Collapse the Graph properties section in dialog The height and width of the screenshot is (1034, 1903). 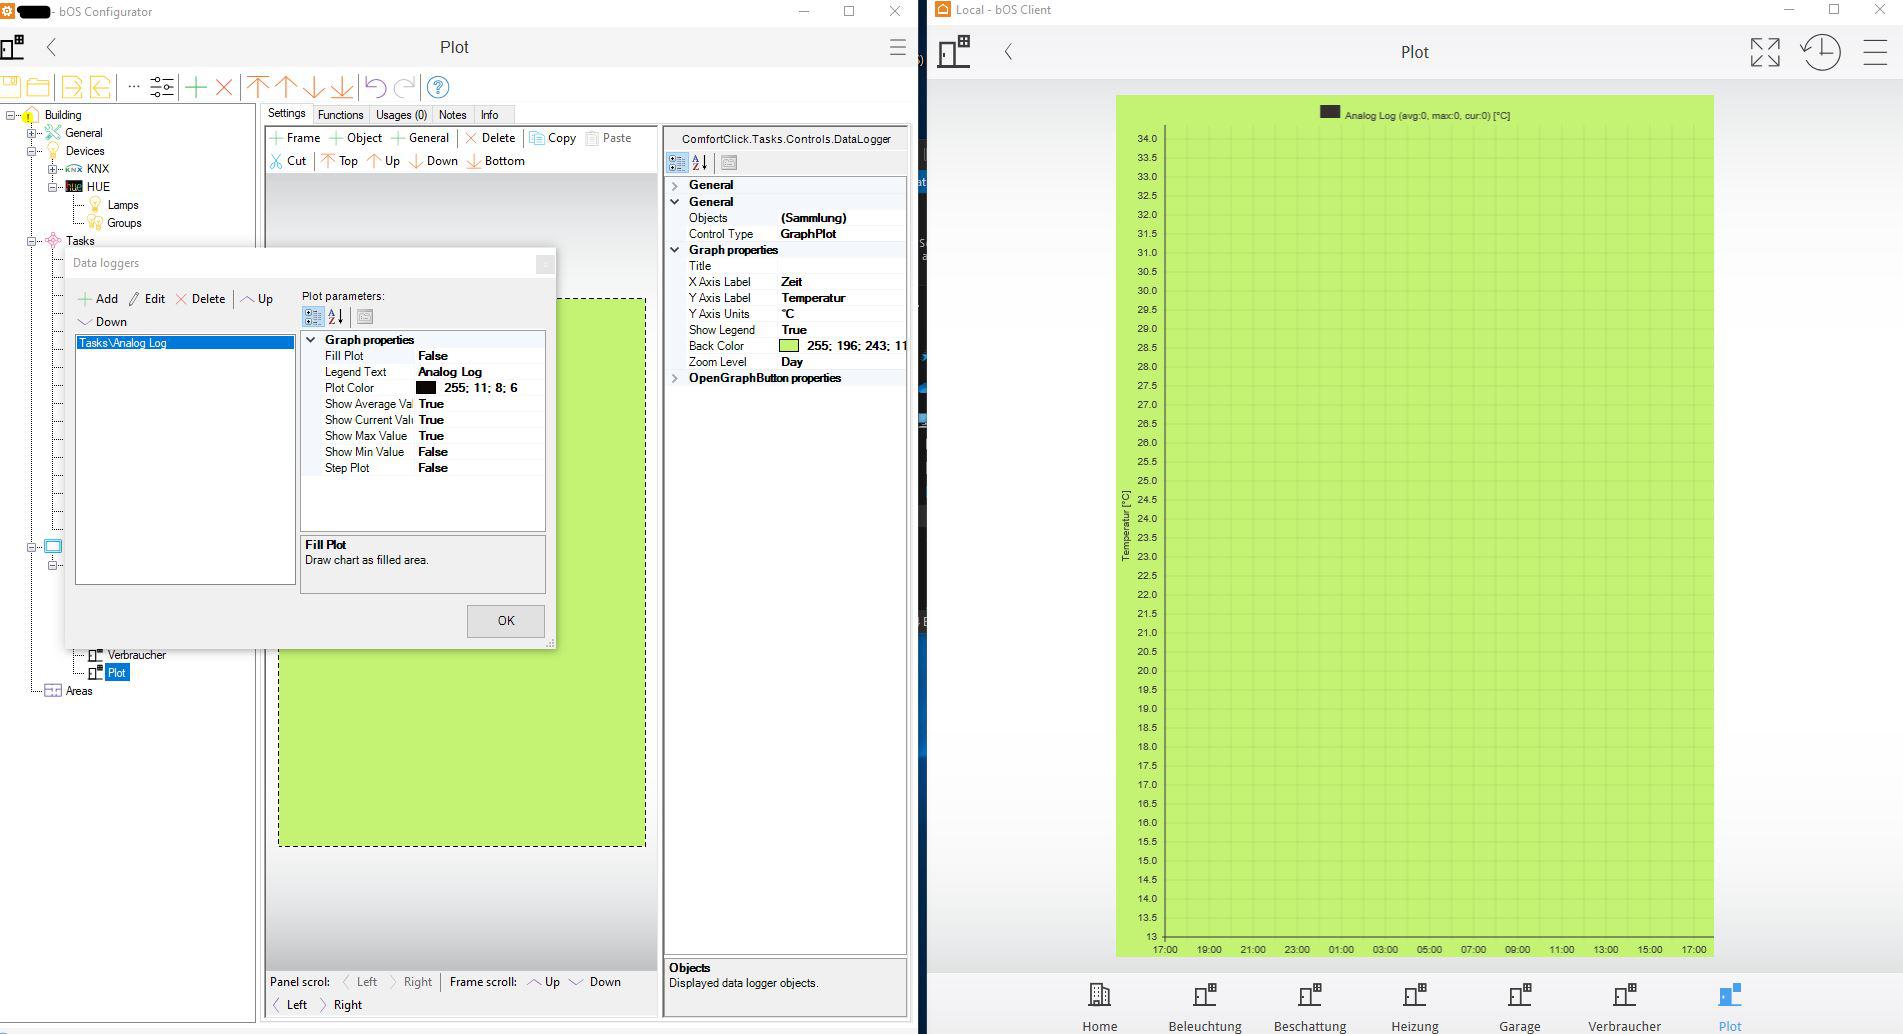click(x=311, y=340)
